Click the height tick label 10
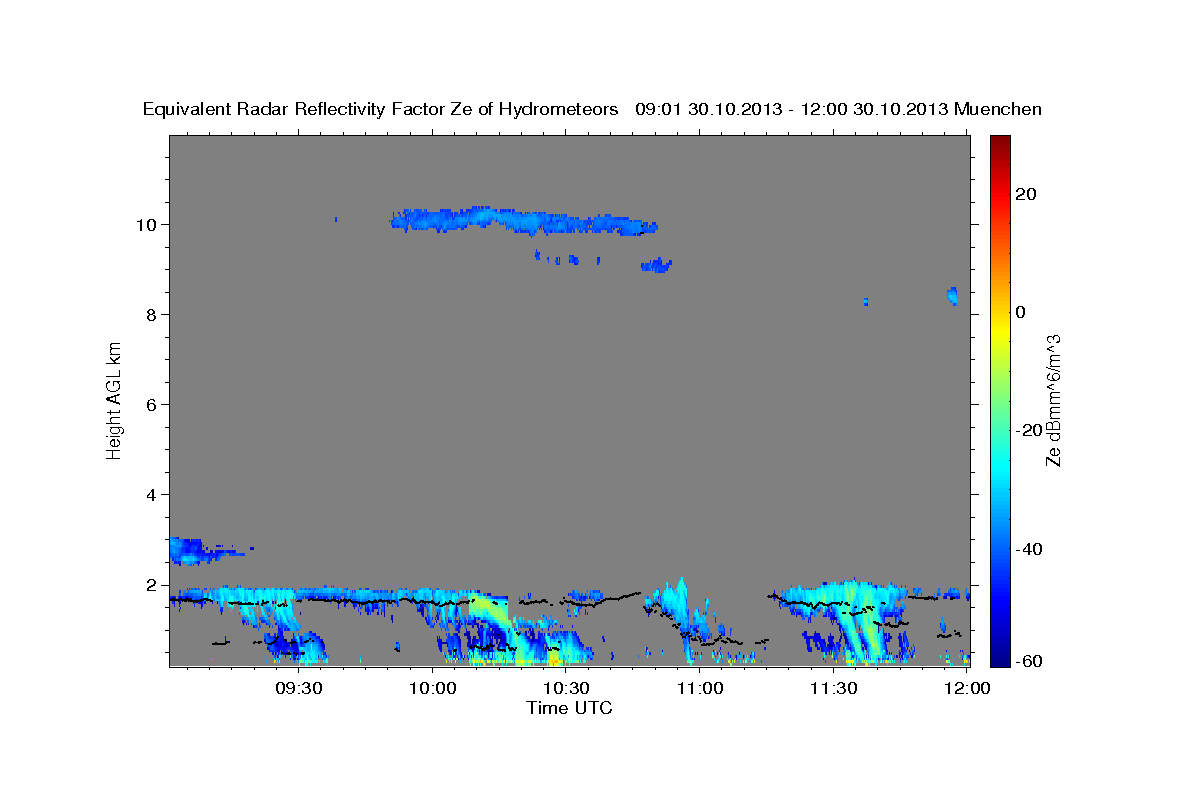Image resolution: width=1200 pixels, height=800 pixels. tap(147, 225)
